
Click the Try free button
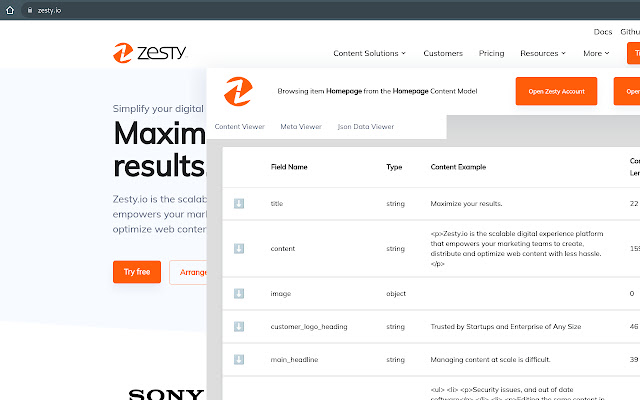pos(137,272)
